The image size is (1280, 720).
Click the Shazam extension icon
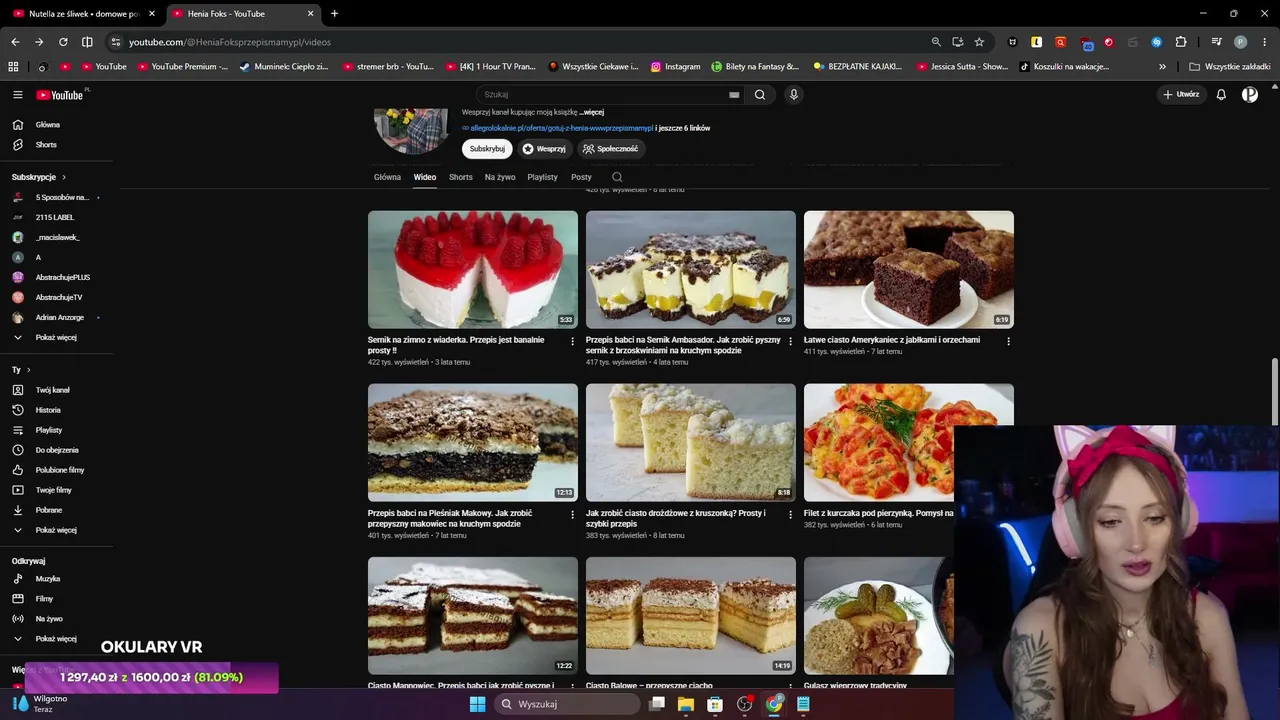click(1157, 42)
